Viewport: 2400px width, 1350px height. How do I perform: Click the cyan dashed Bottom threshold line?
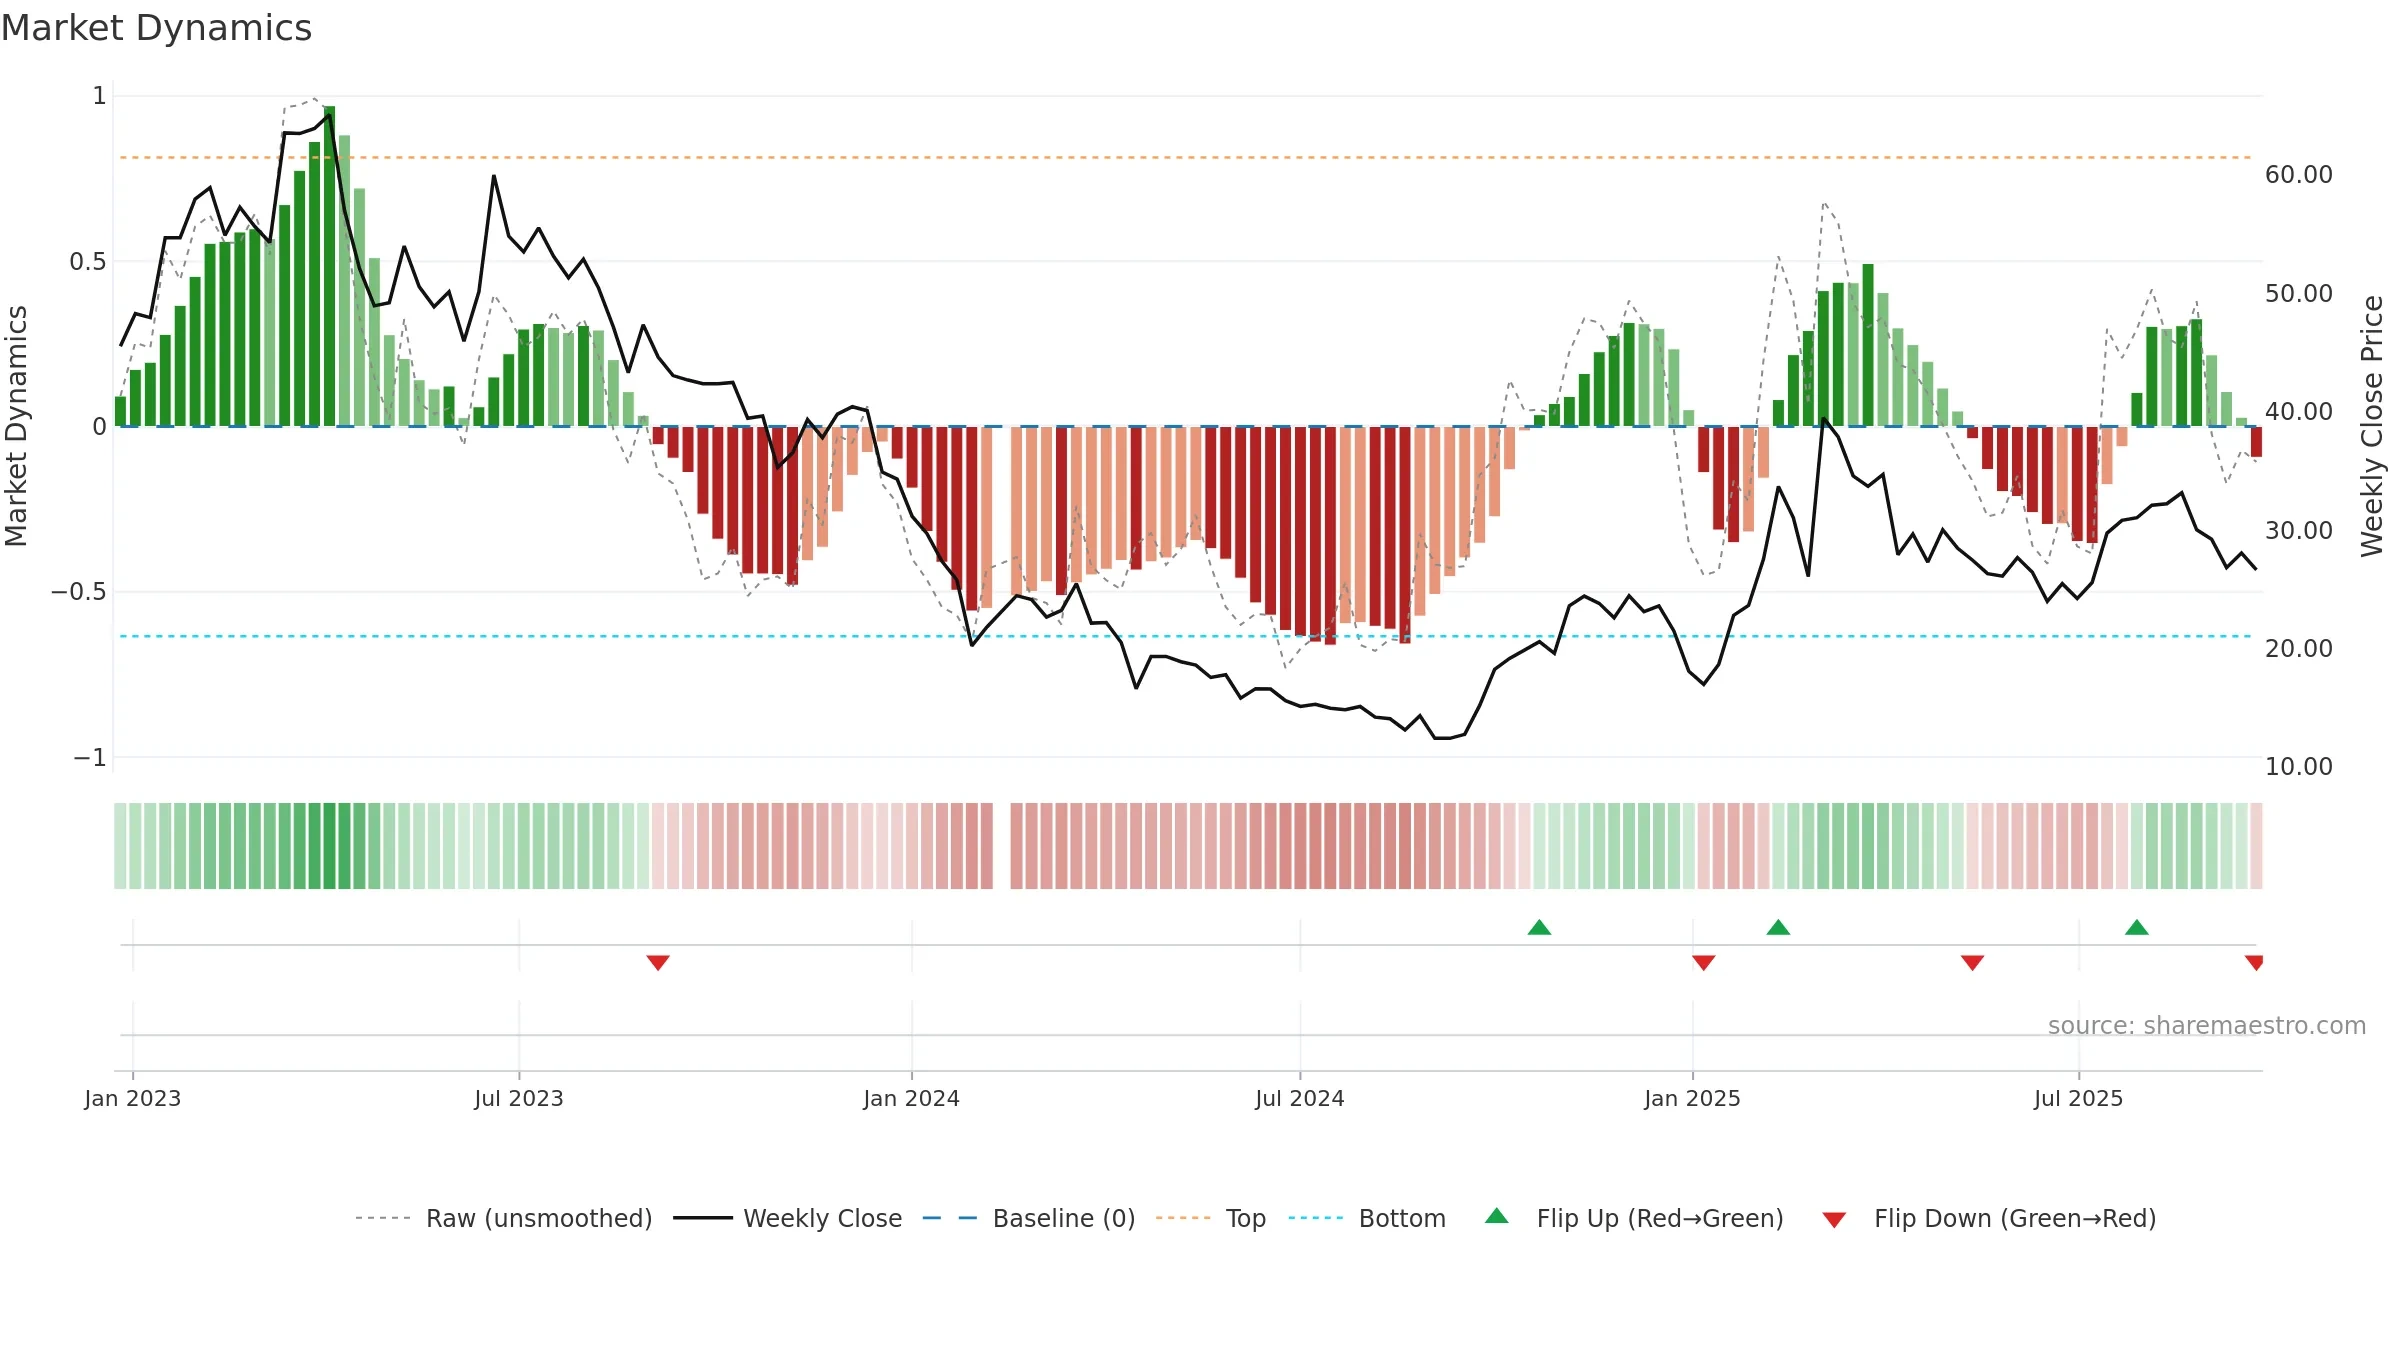(x=1186, y=636)
